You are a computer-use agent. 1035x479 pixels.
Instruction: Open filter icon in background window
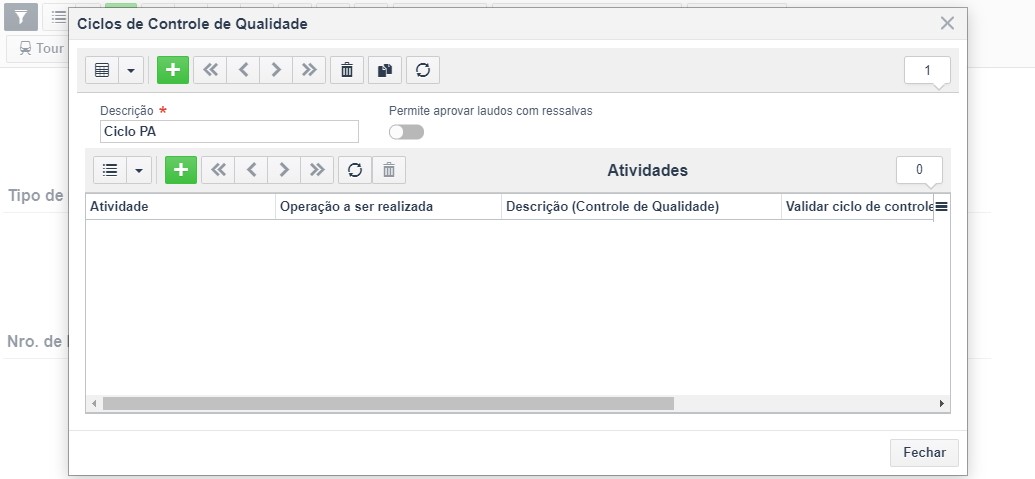click(21, 16)
